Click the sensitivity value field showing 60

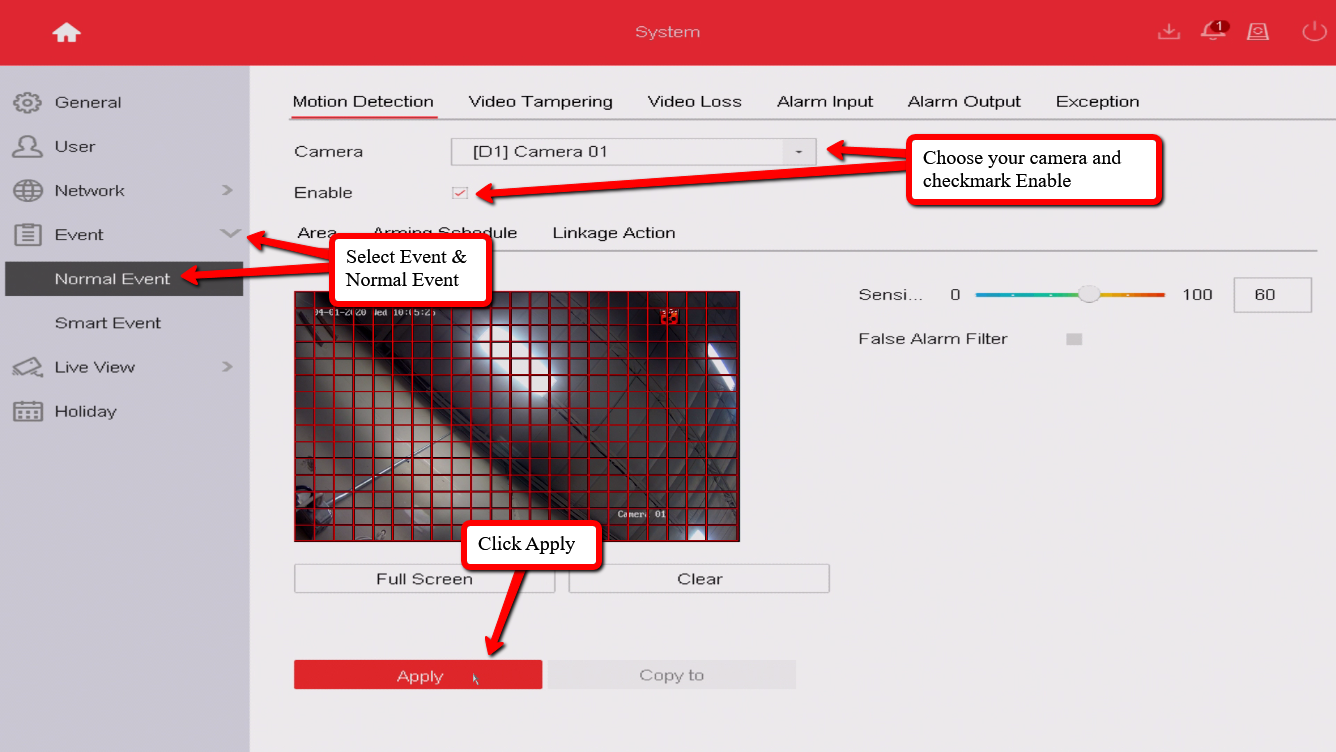click(x=1272, y=295)
